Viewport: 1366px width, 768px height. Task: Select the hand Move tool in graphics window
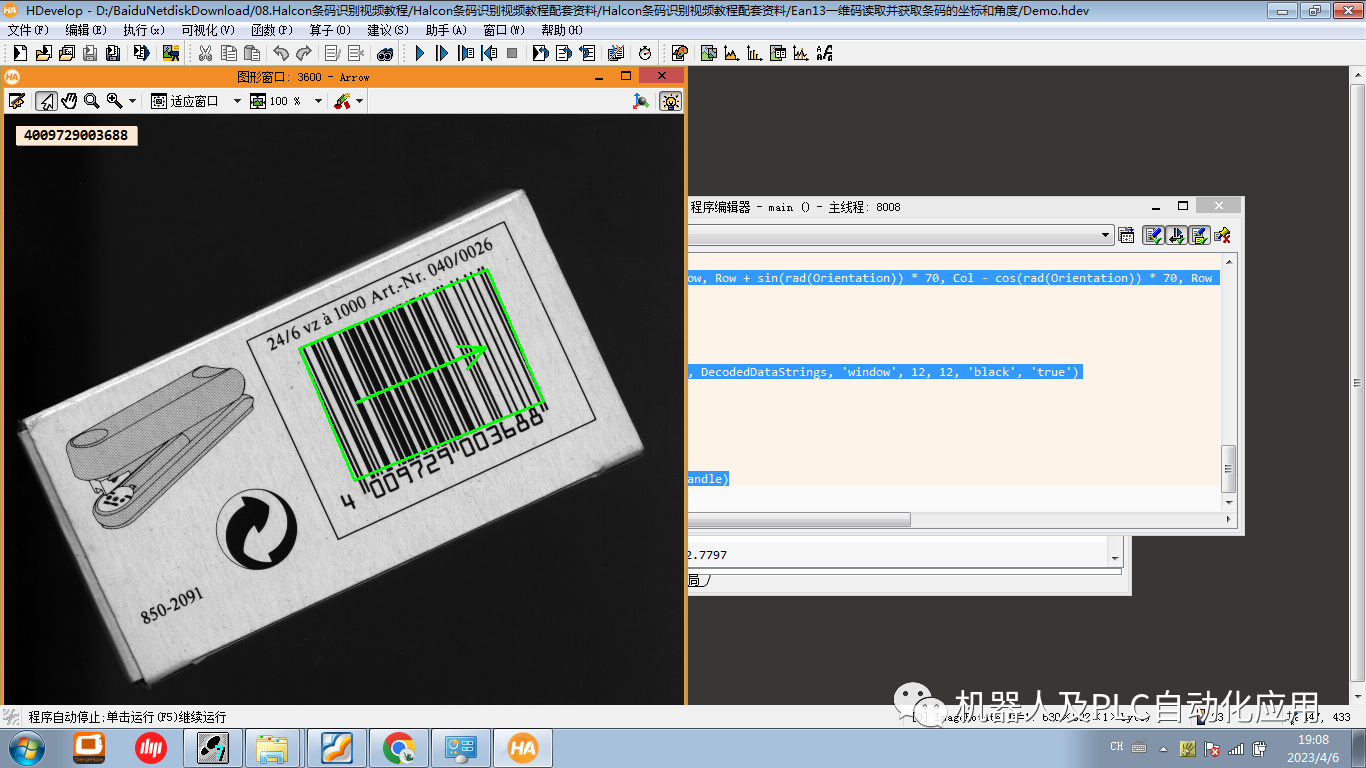[x=69, y=101]
